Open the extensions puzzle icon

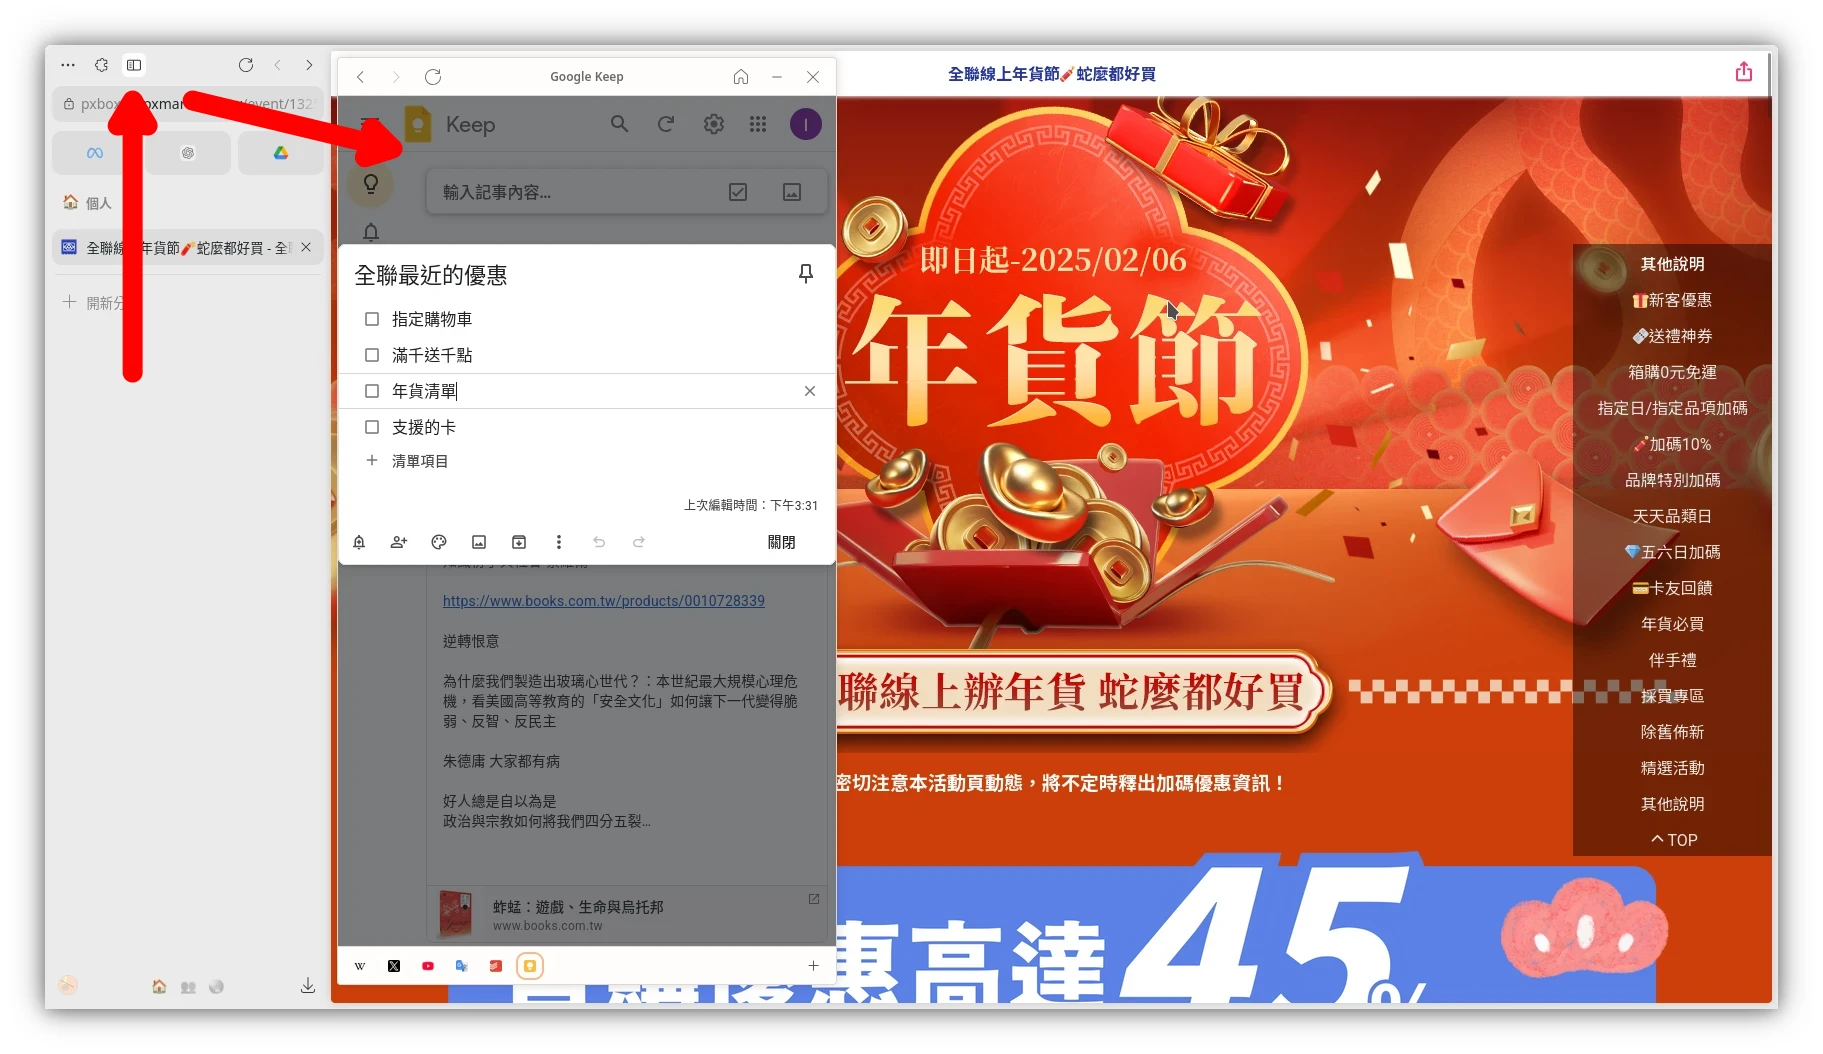[101, 65]
